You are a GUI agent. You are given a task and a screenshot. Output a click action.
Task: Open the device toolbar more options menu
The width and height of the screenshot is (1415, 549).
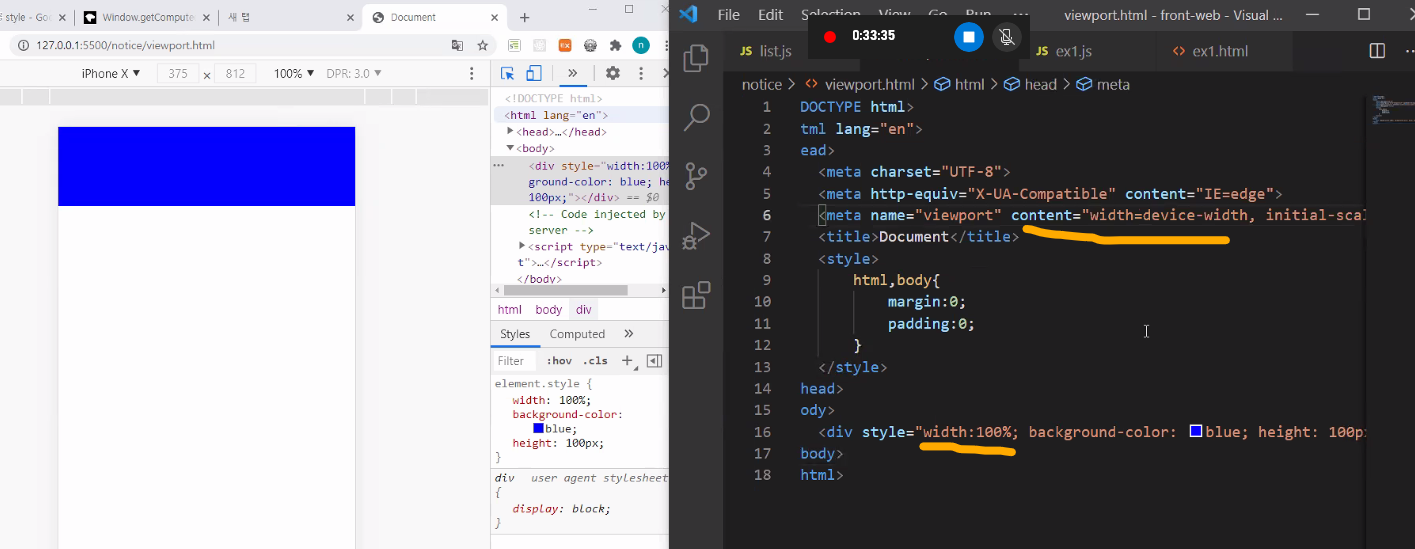[x=472, y=74]
